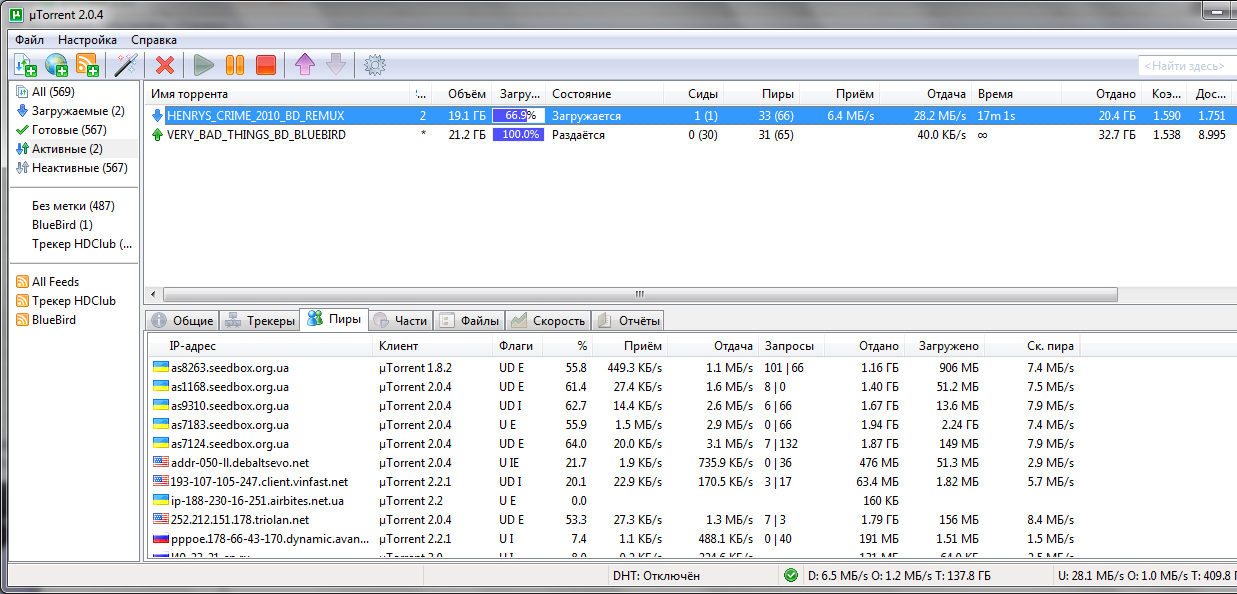The height and width of the screenshot is (594, 1237).
Task: Show the Скорость tab
Action: [x=547, y=321]
